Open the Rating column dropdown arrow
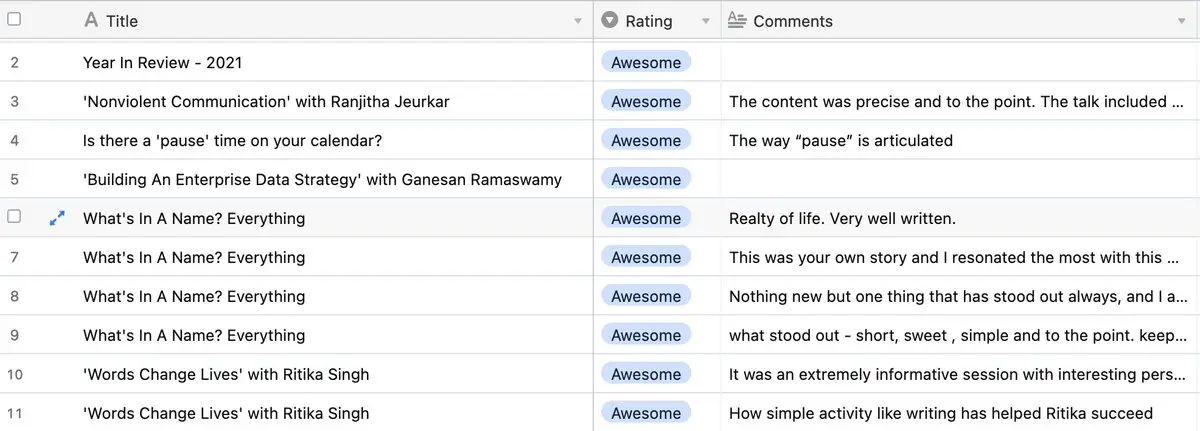 (705, 21)
